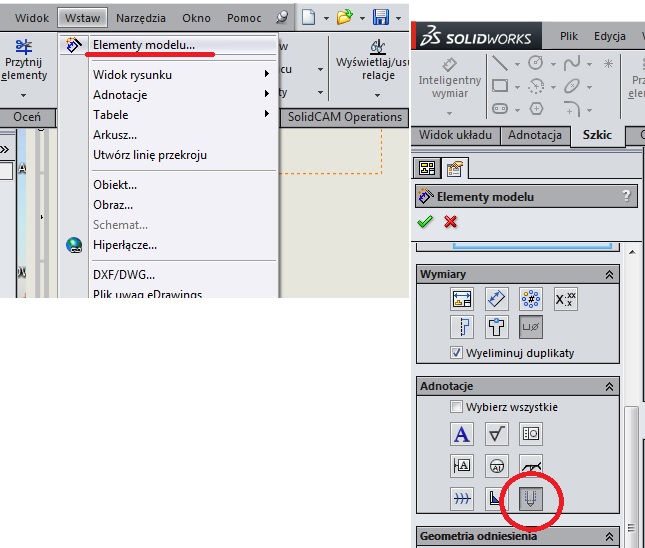Switch to the Oceń tab
This screenshot has width=645, height=548.
pos(27,117)
